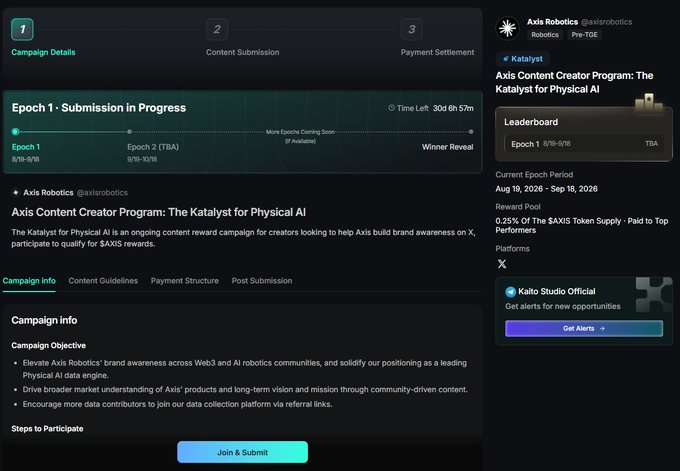Click the Reward Pool description text
Screen dimensions: 680x471
click(x=582, y=225)
